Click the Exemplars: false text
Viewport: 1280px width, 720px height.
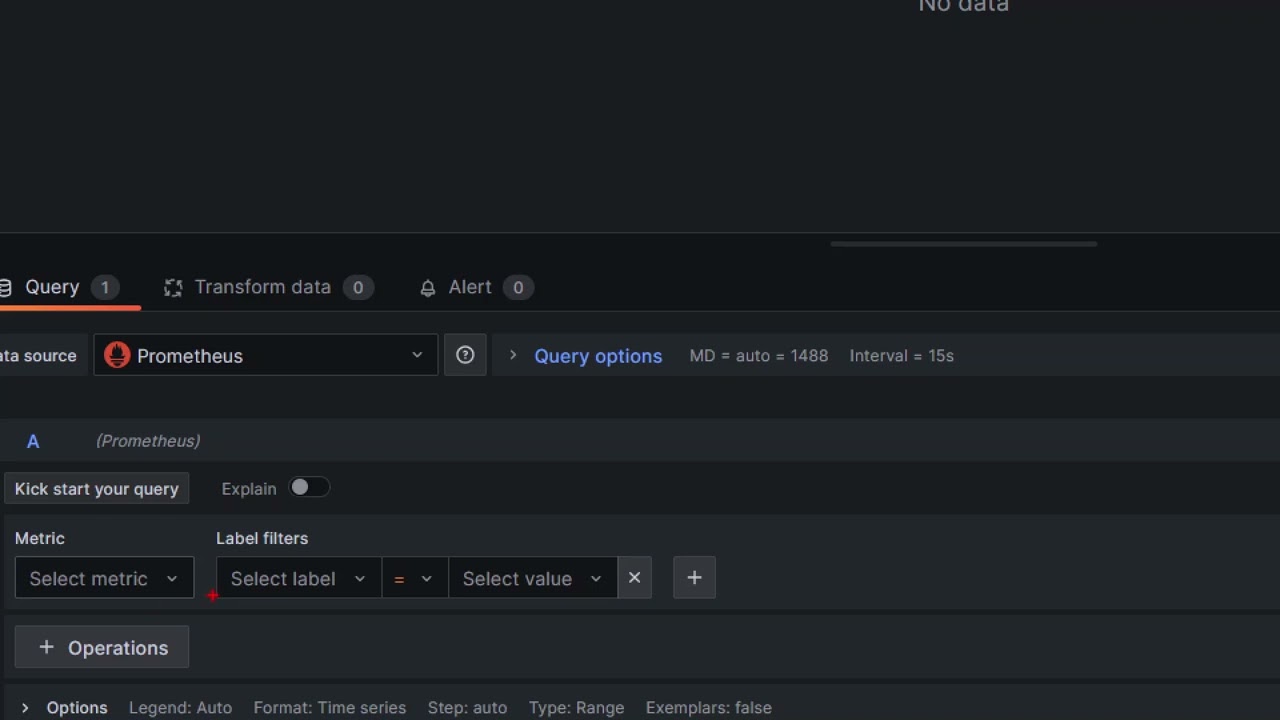coord(709,708)
